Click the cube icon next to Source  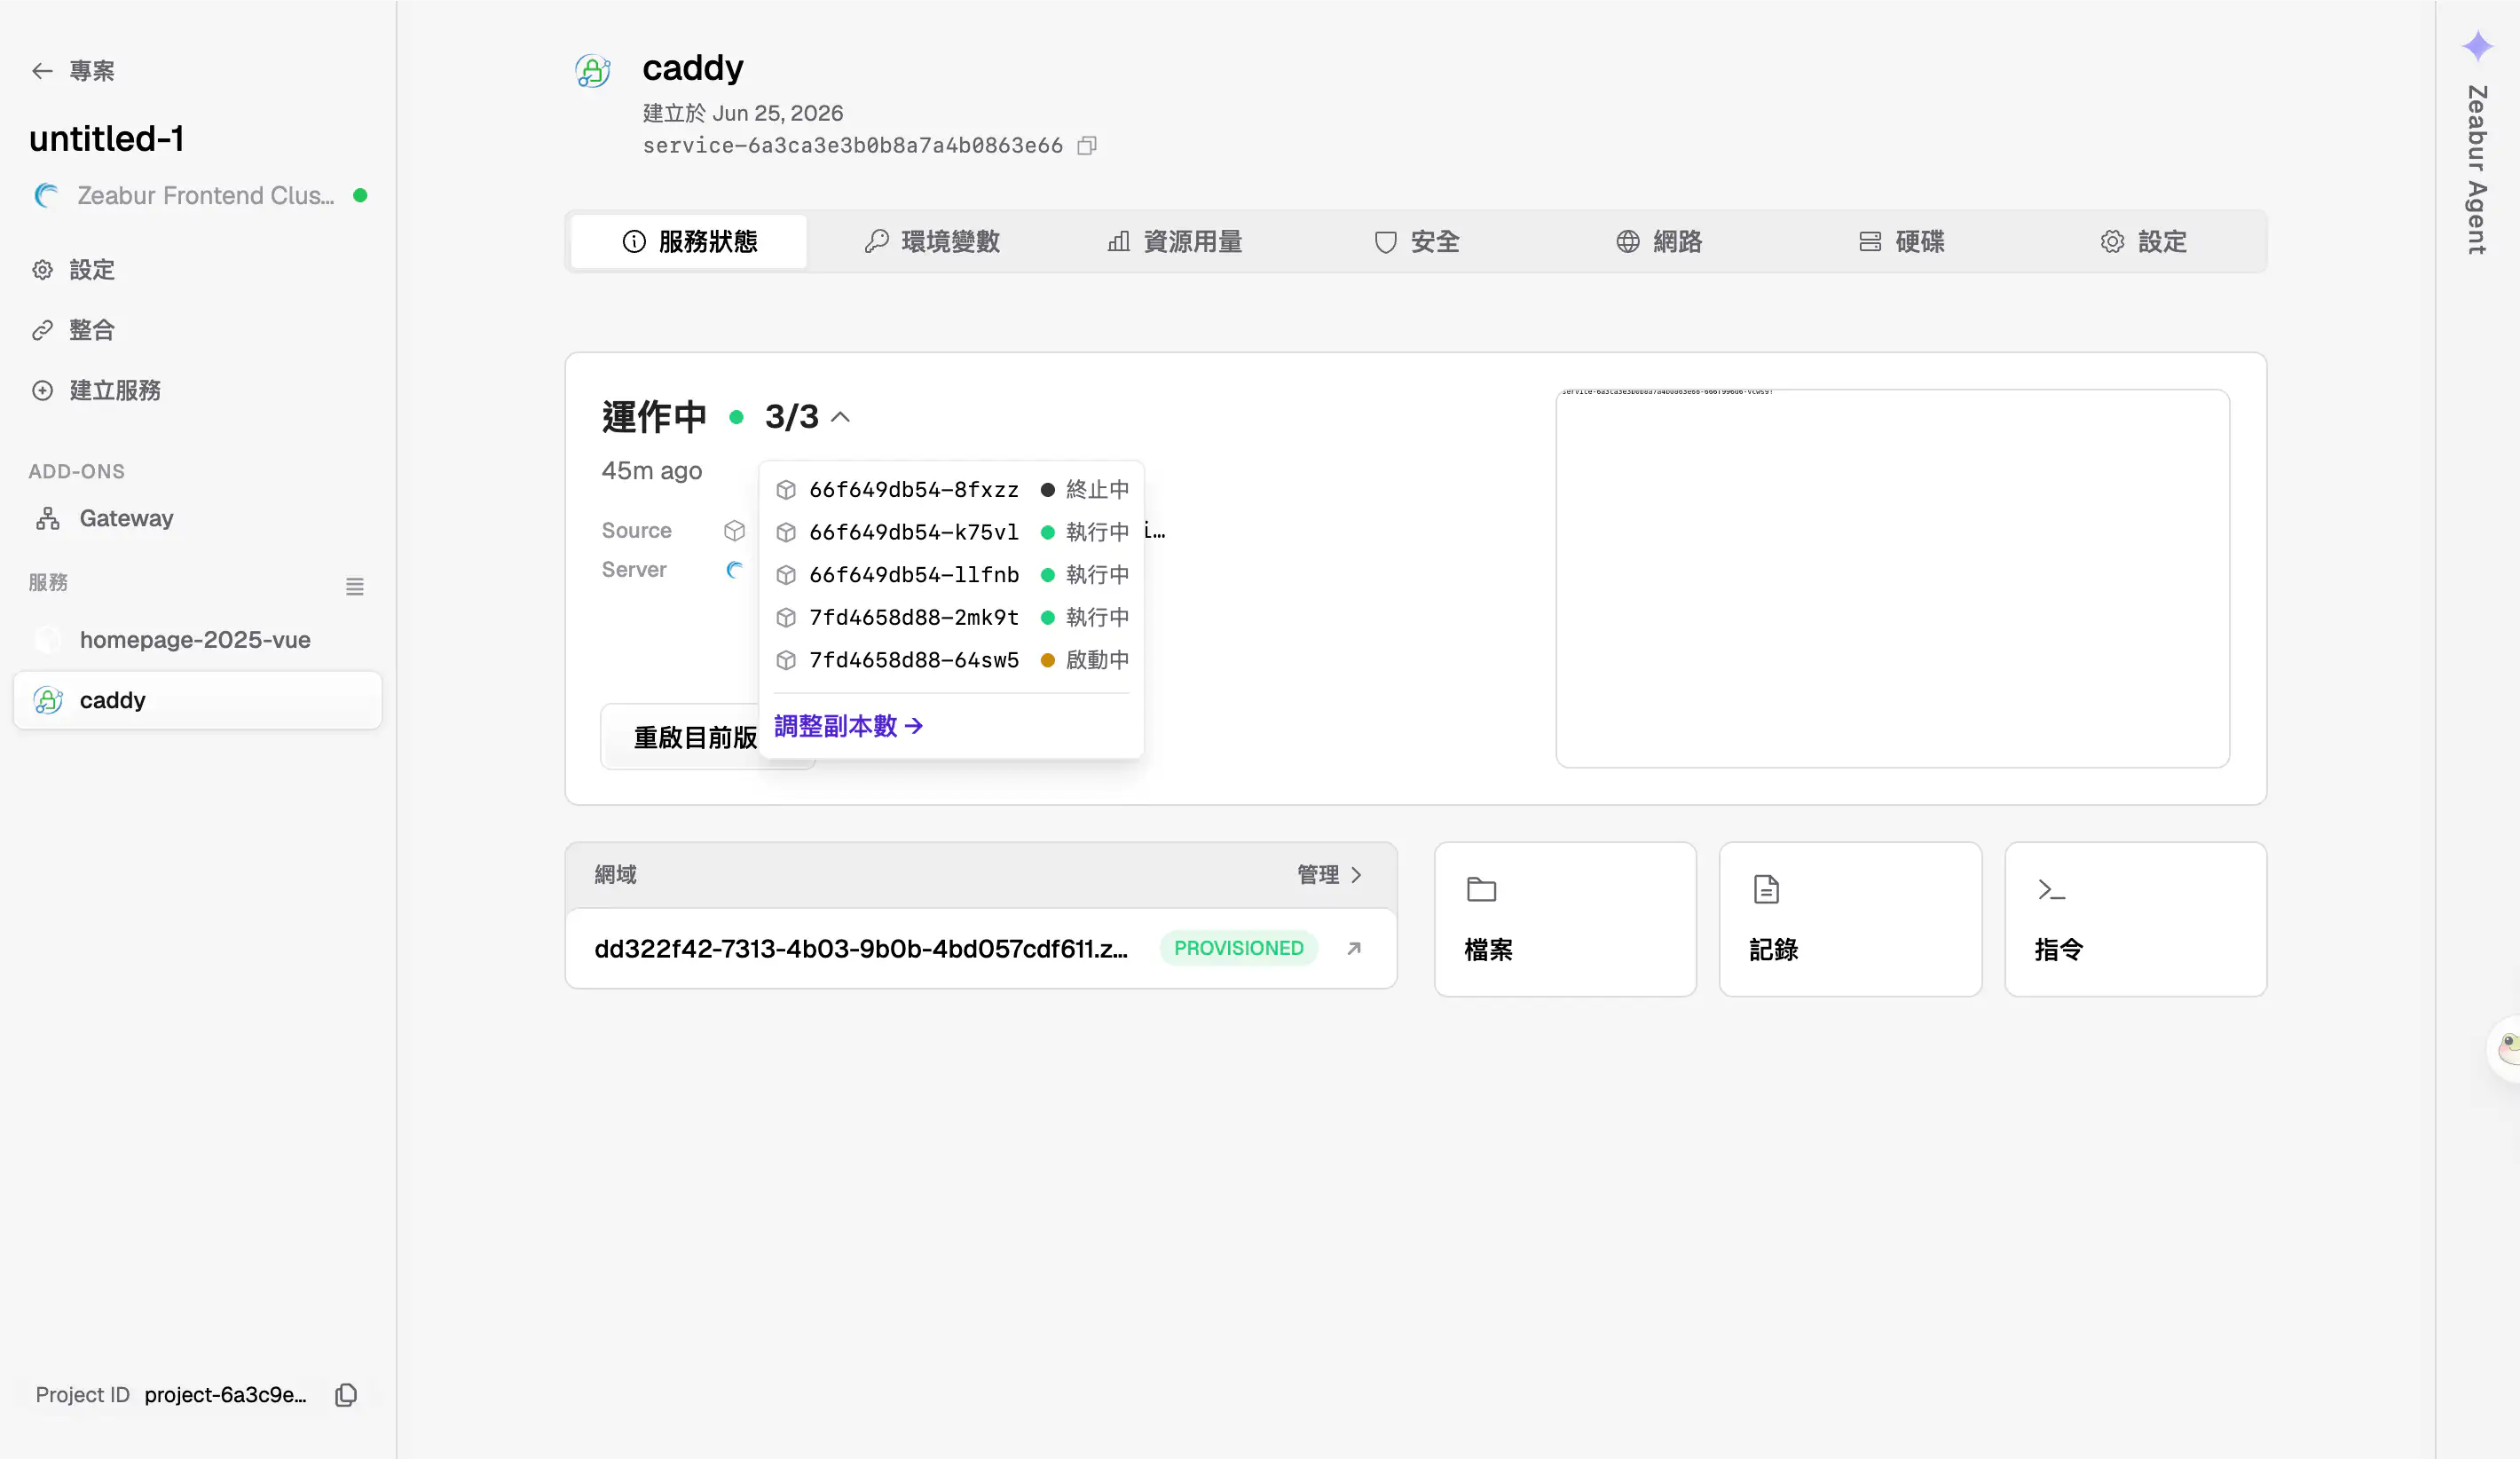point(734,530)
